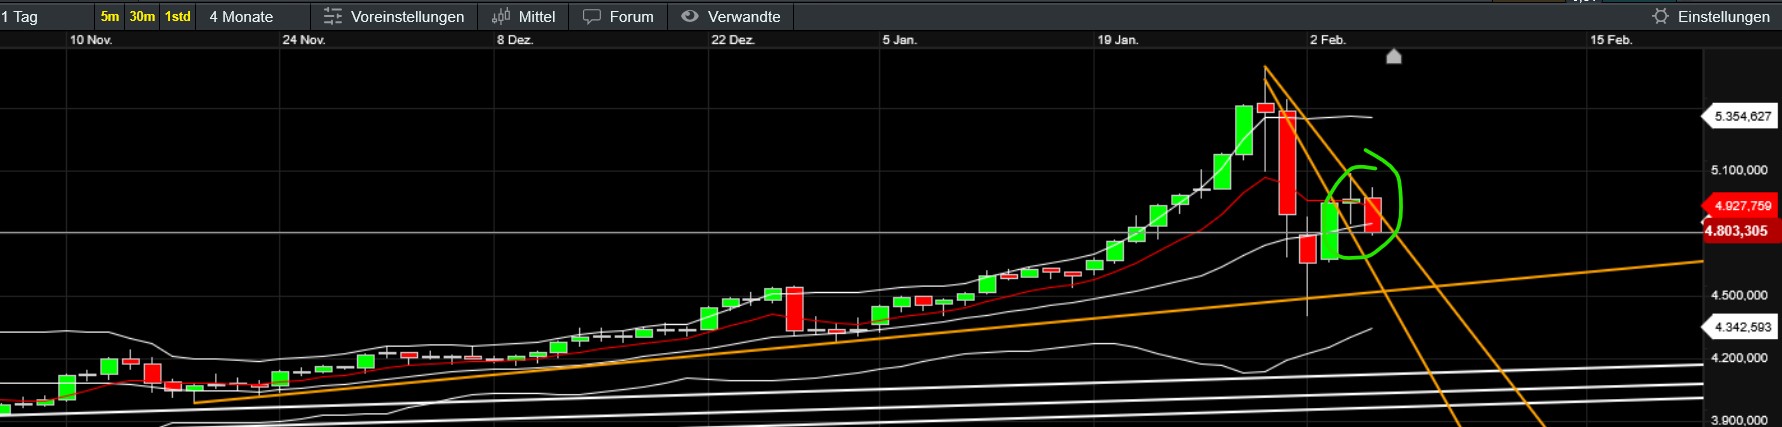Open the Verwandte menu
Screen dimensions: 1782x427
pos(730,17)
